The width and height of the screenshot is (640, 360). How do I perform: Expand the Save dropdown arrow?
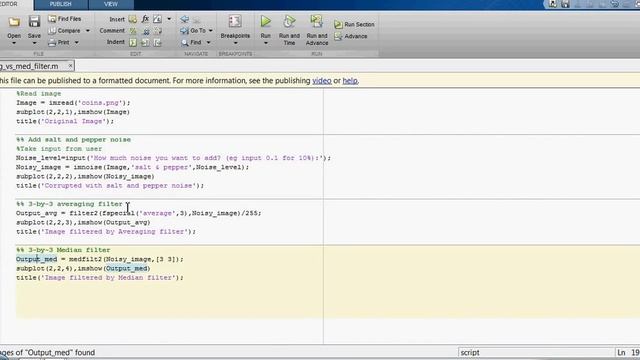34,43
